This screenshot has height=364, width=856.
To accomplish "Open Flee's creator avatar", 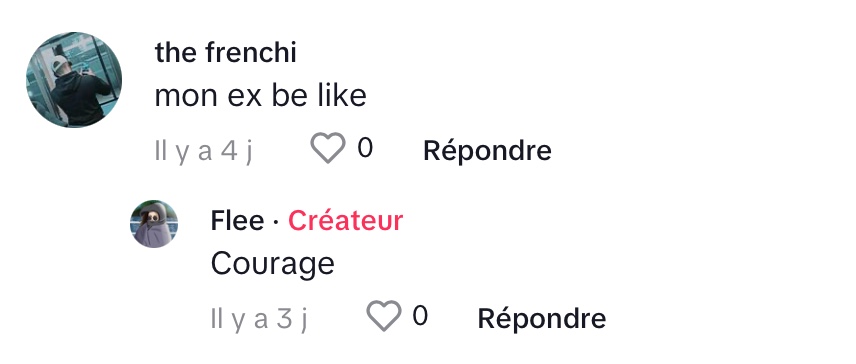I will click(x=154, y=224).
